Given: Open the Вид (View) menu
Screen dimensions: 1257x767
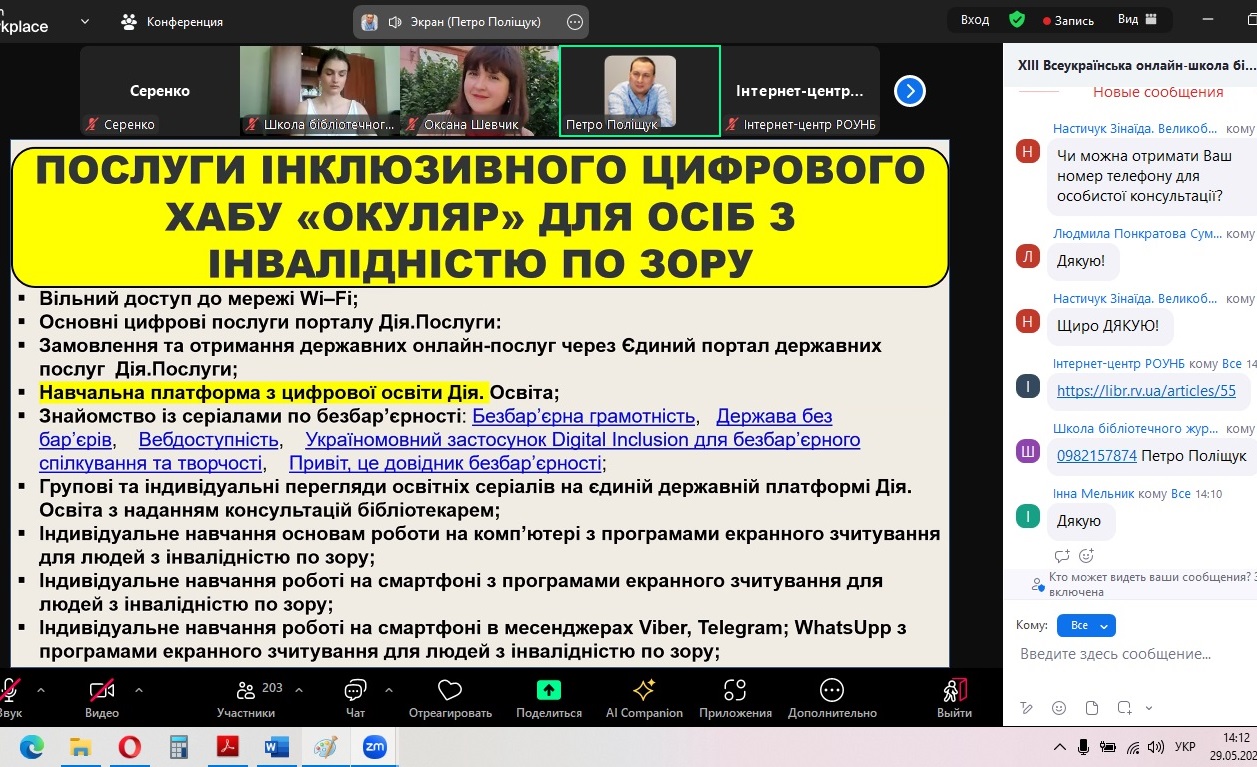Looking at the screenshot, I should click(x=1137, y=20).
